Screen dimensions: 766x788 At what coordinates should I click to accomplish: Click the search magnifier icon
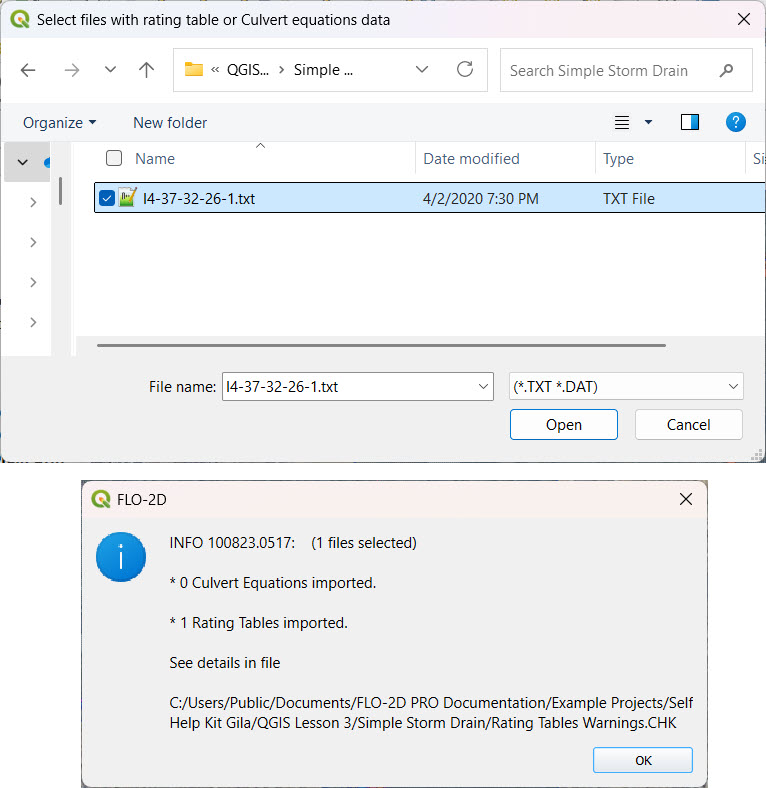(x=727, y=70)
